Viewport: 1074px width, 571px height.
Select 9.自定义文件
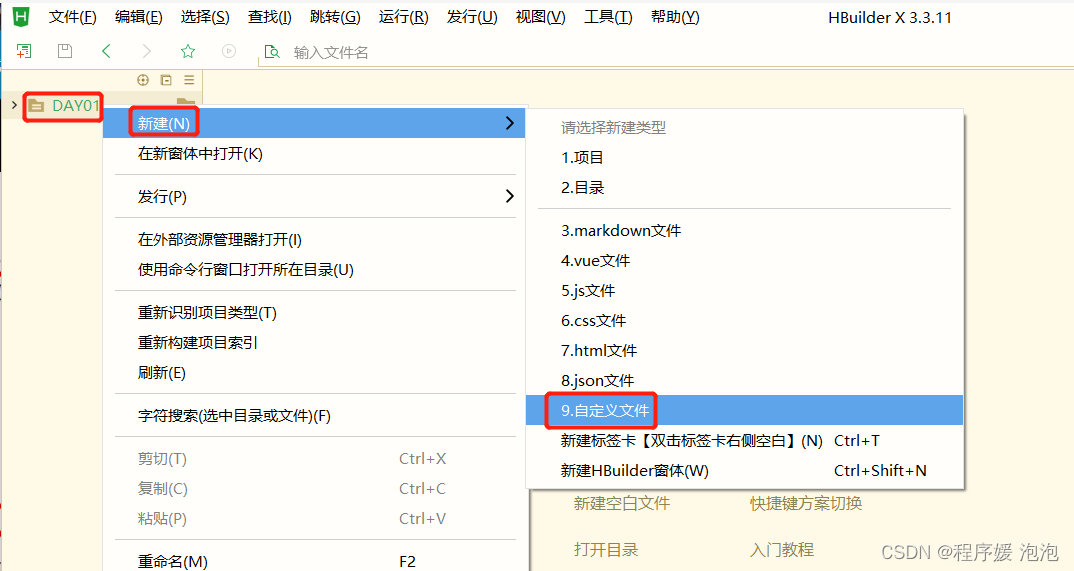745,411
